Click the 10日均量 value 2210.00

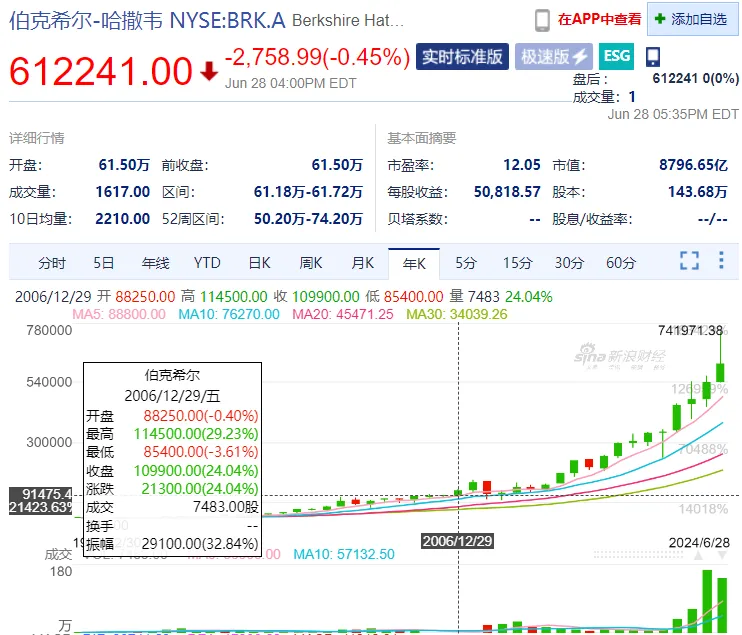pyautogui.click(x=123, y=219)
